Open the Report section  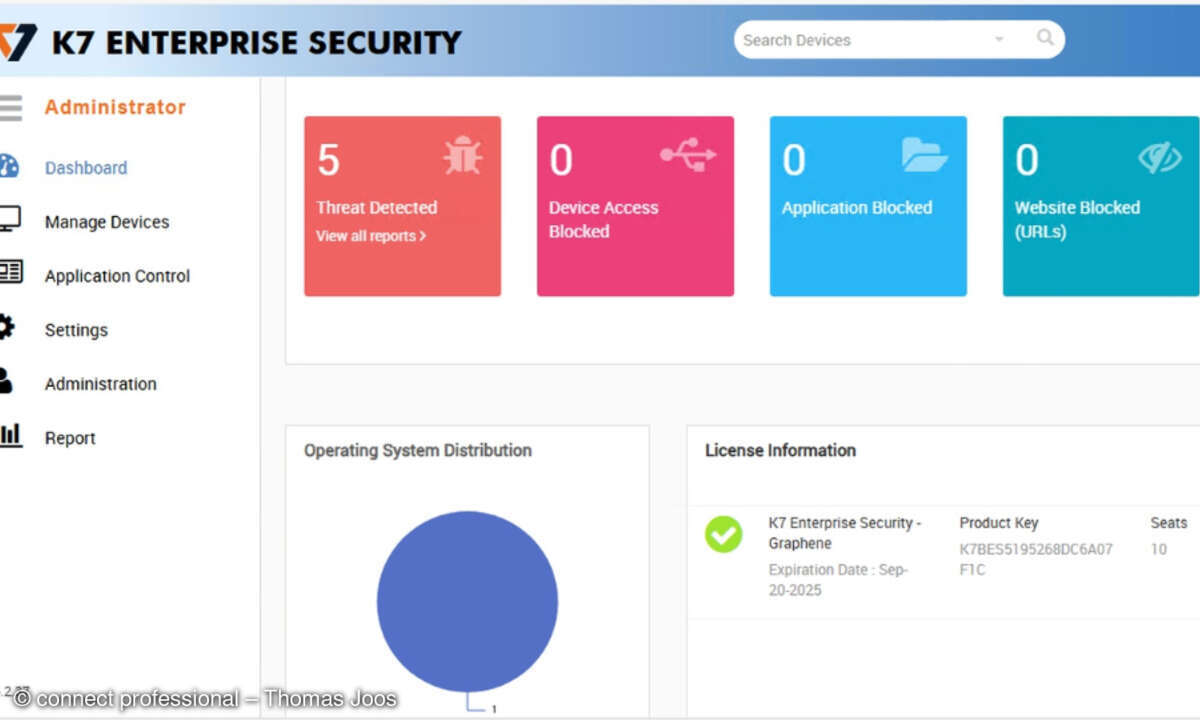tap(70, 438)
